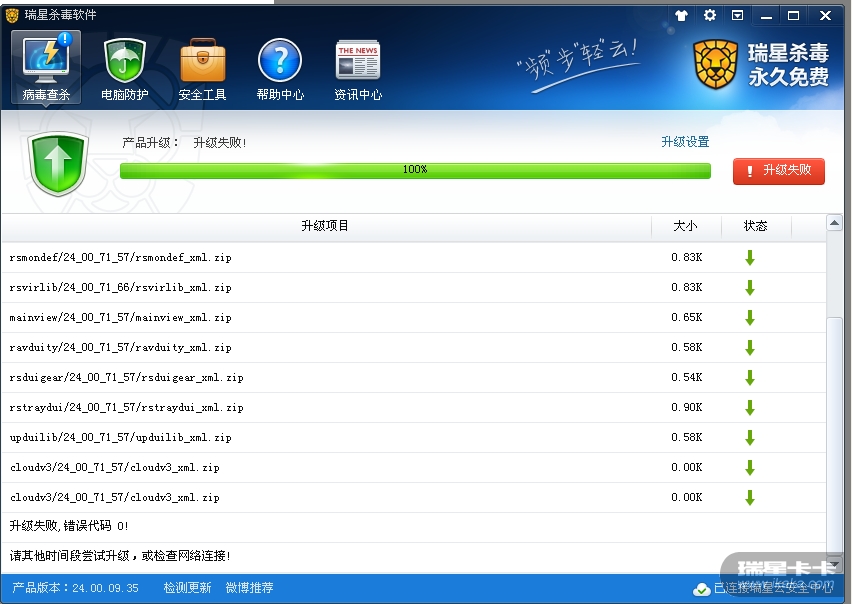Click download arrow for rstraydui_xml.zip
The width and height of the screenshot is (853, 604).
point(750,407)
